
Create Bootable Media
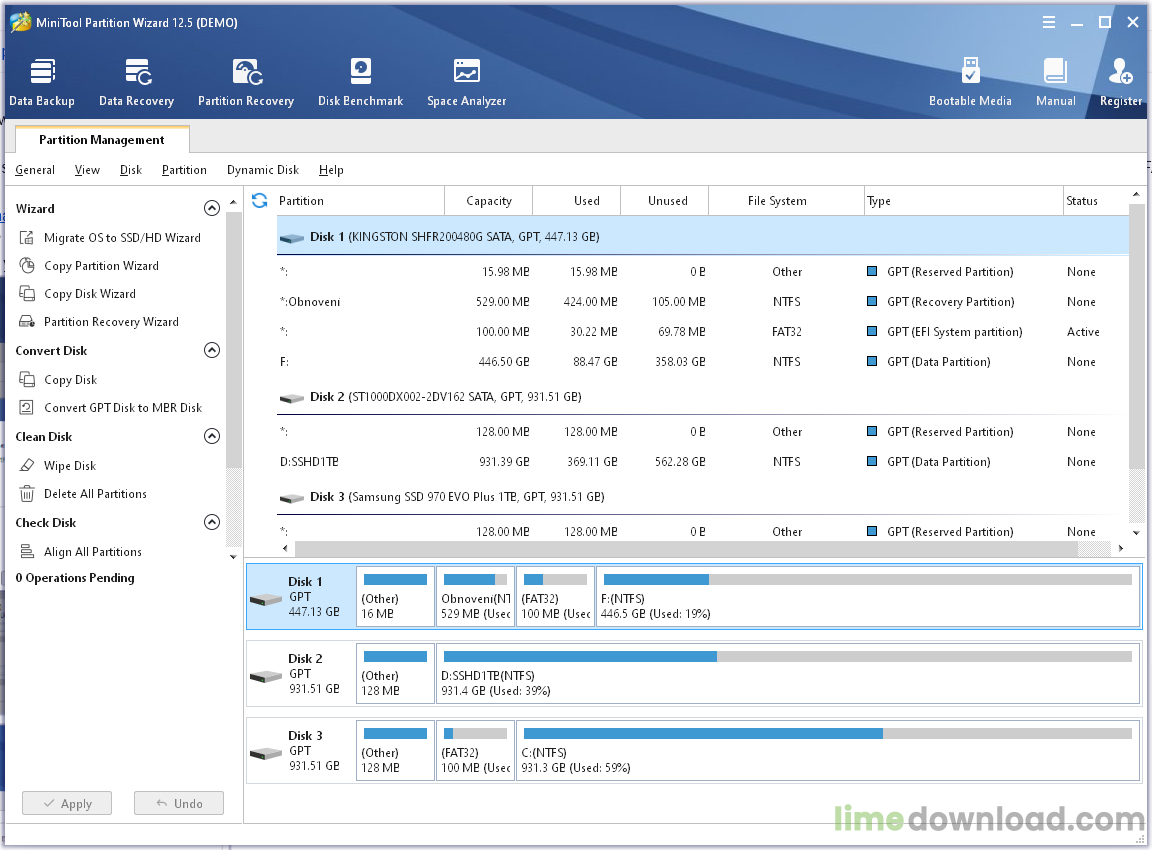pos(970,82)
